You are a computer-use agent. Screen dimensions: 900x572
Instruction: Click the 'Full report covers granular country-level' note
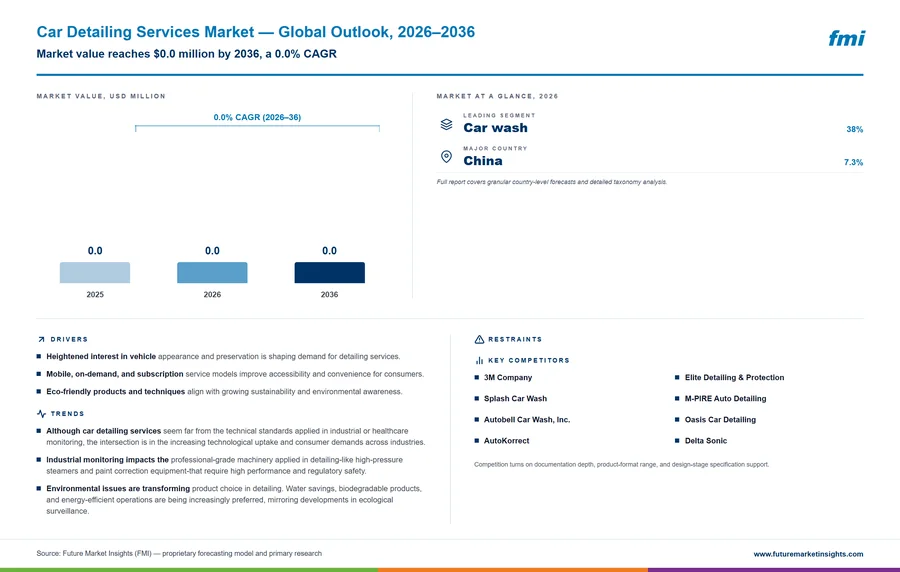(x=552, y=182)
